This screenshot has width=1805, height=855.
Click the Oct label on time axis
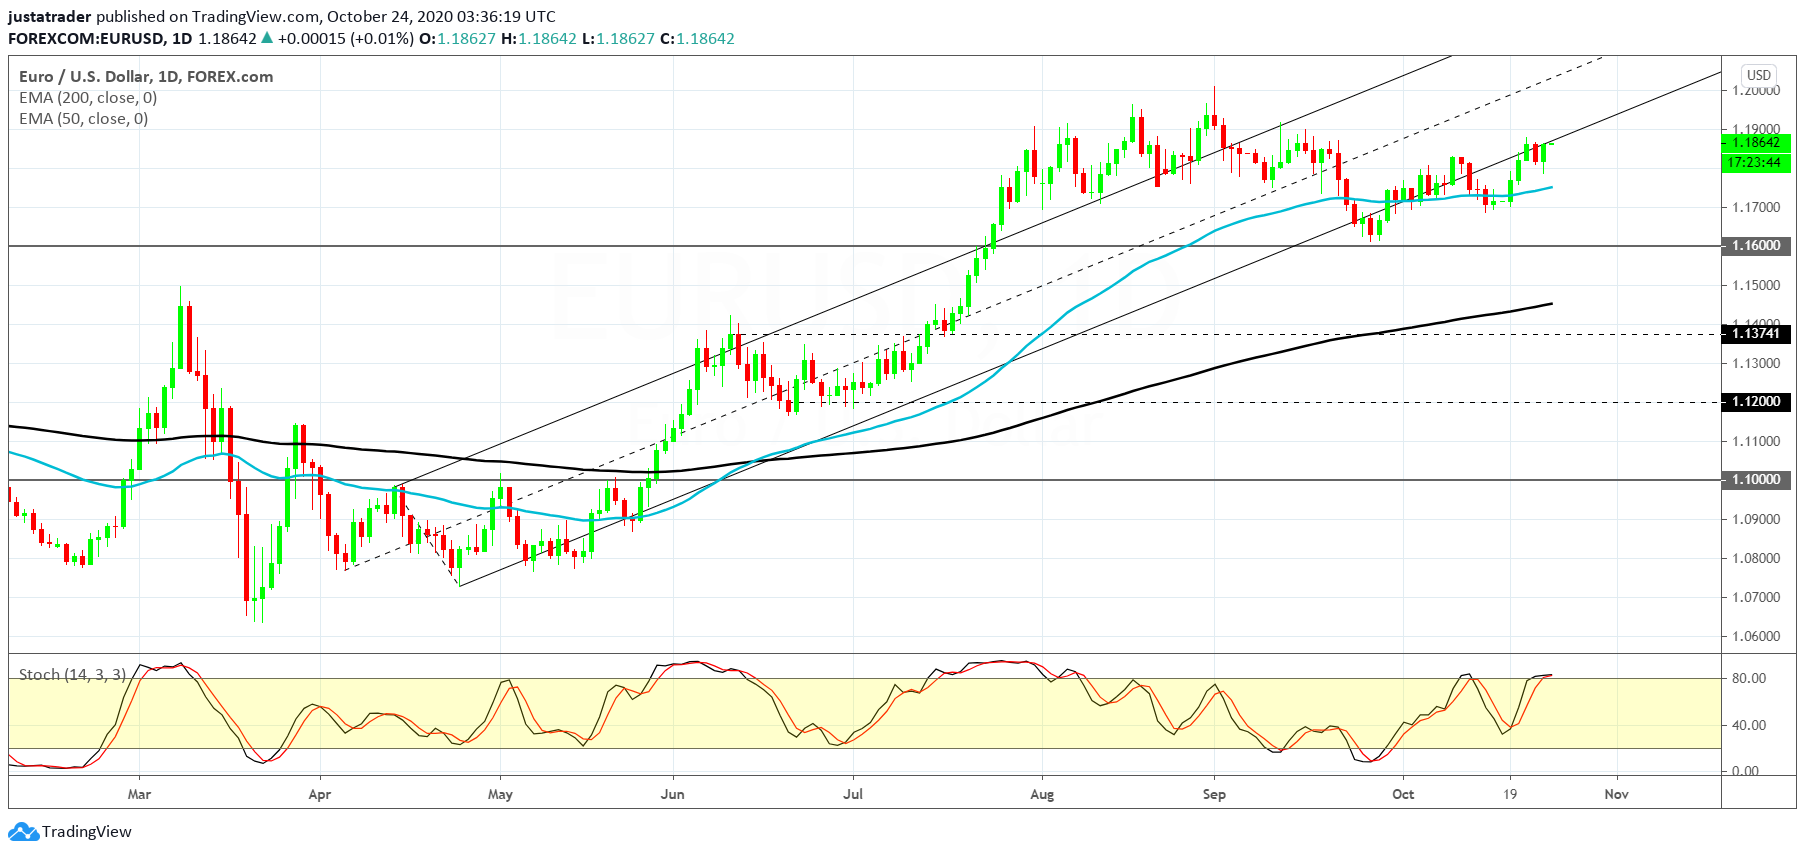click(1403, 794)
